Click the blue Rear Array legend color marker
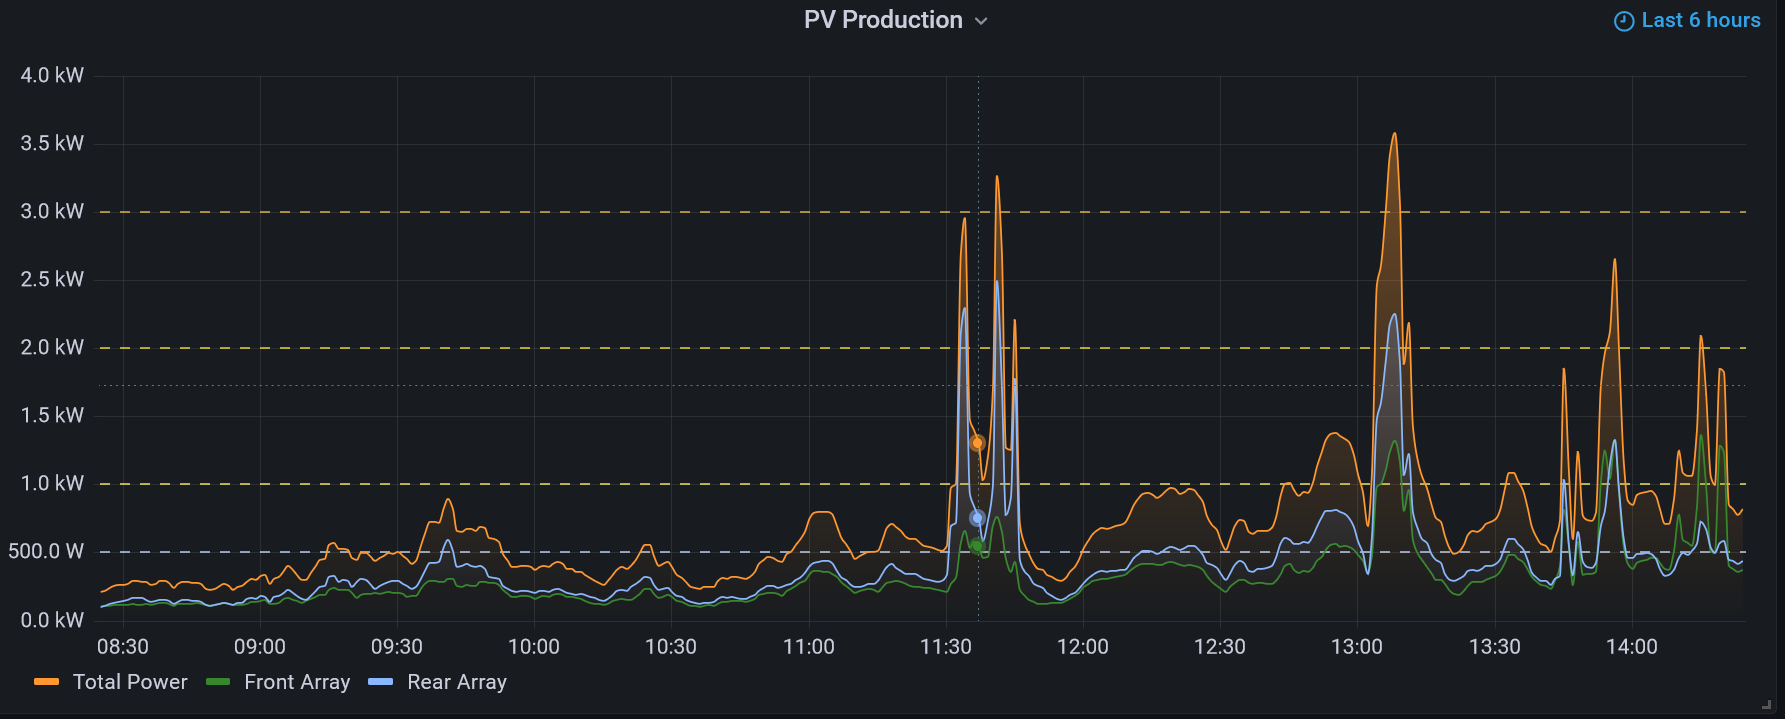 pos(381,682)
